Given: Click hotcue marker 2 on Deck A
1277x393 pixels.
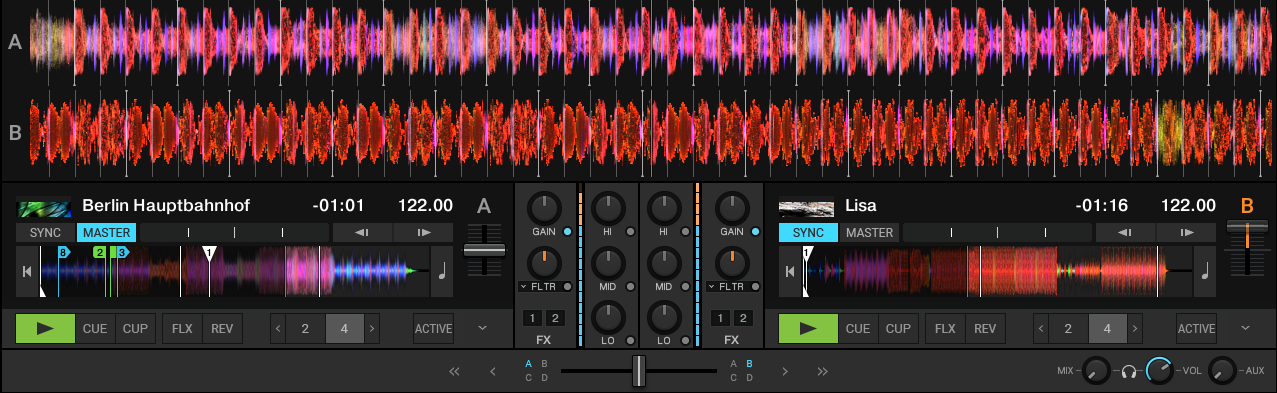Looking at the screenshot, I should (100, 253).
